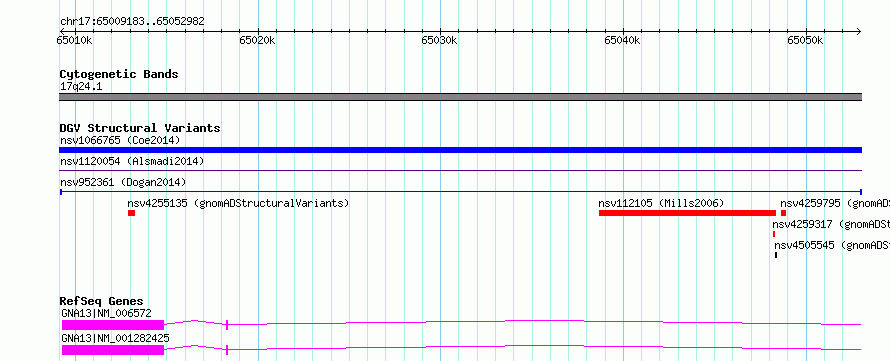Select the nsv4255135 small red variant block

tap(131, 213)
